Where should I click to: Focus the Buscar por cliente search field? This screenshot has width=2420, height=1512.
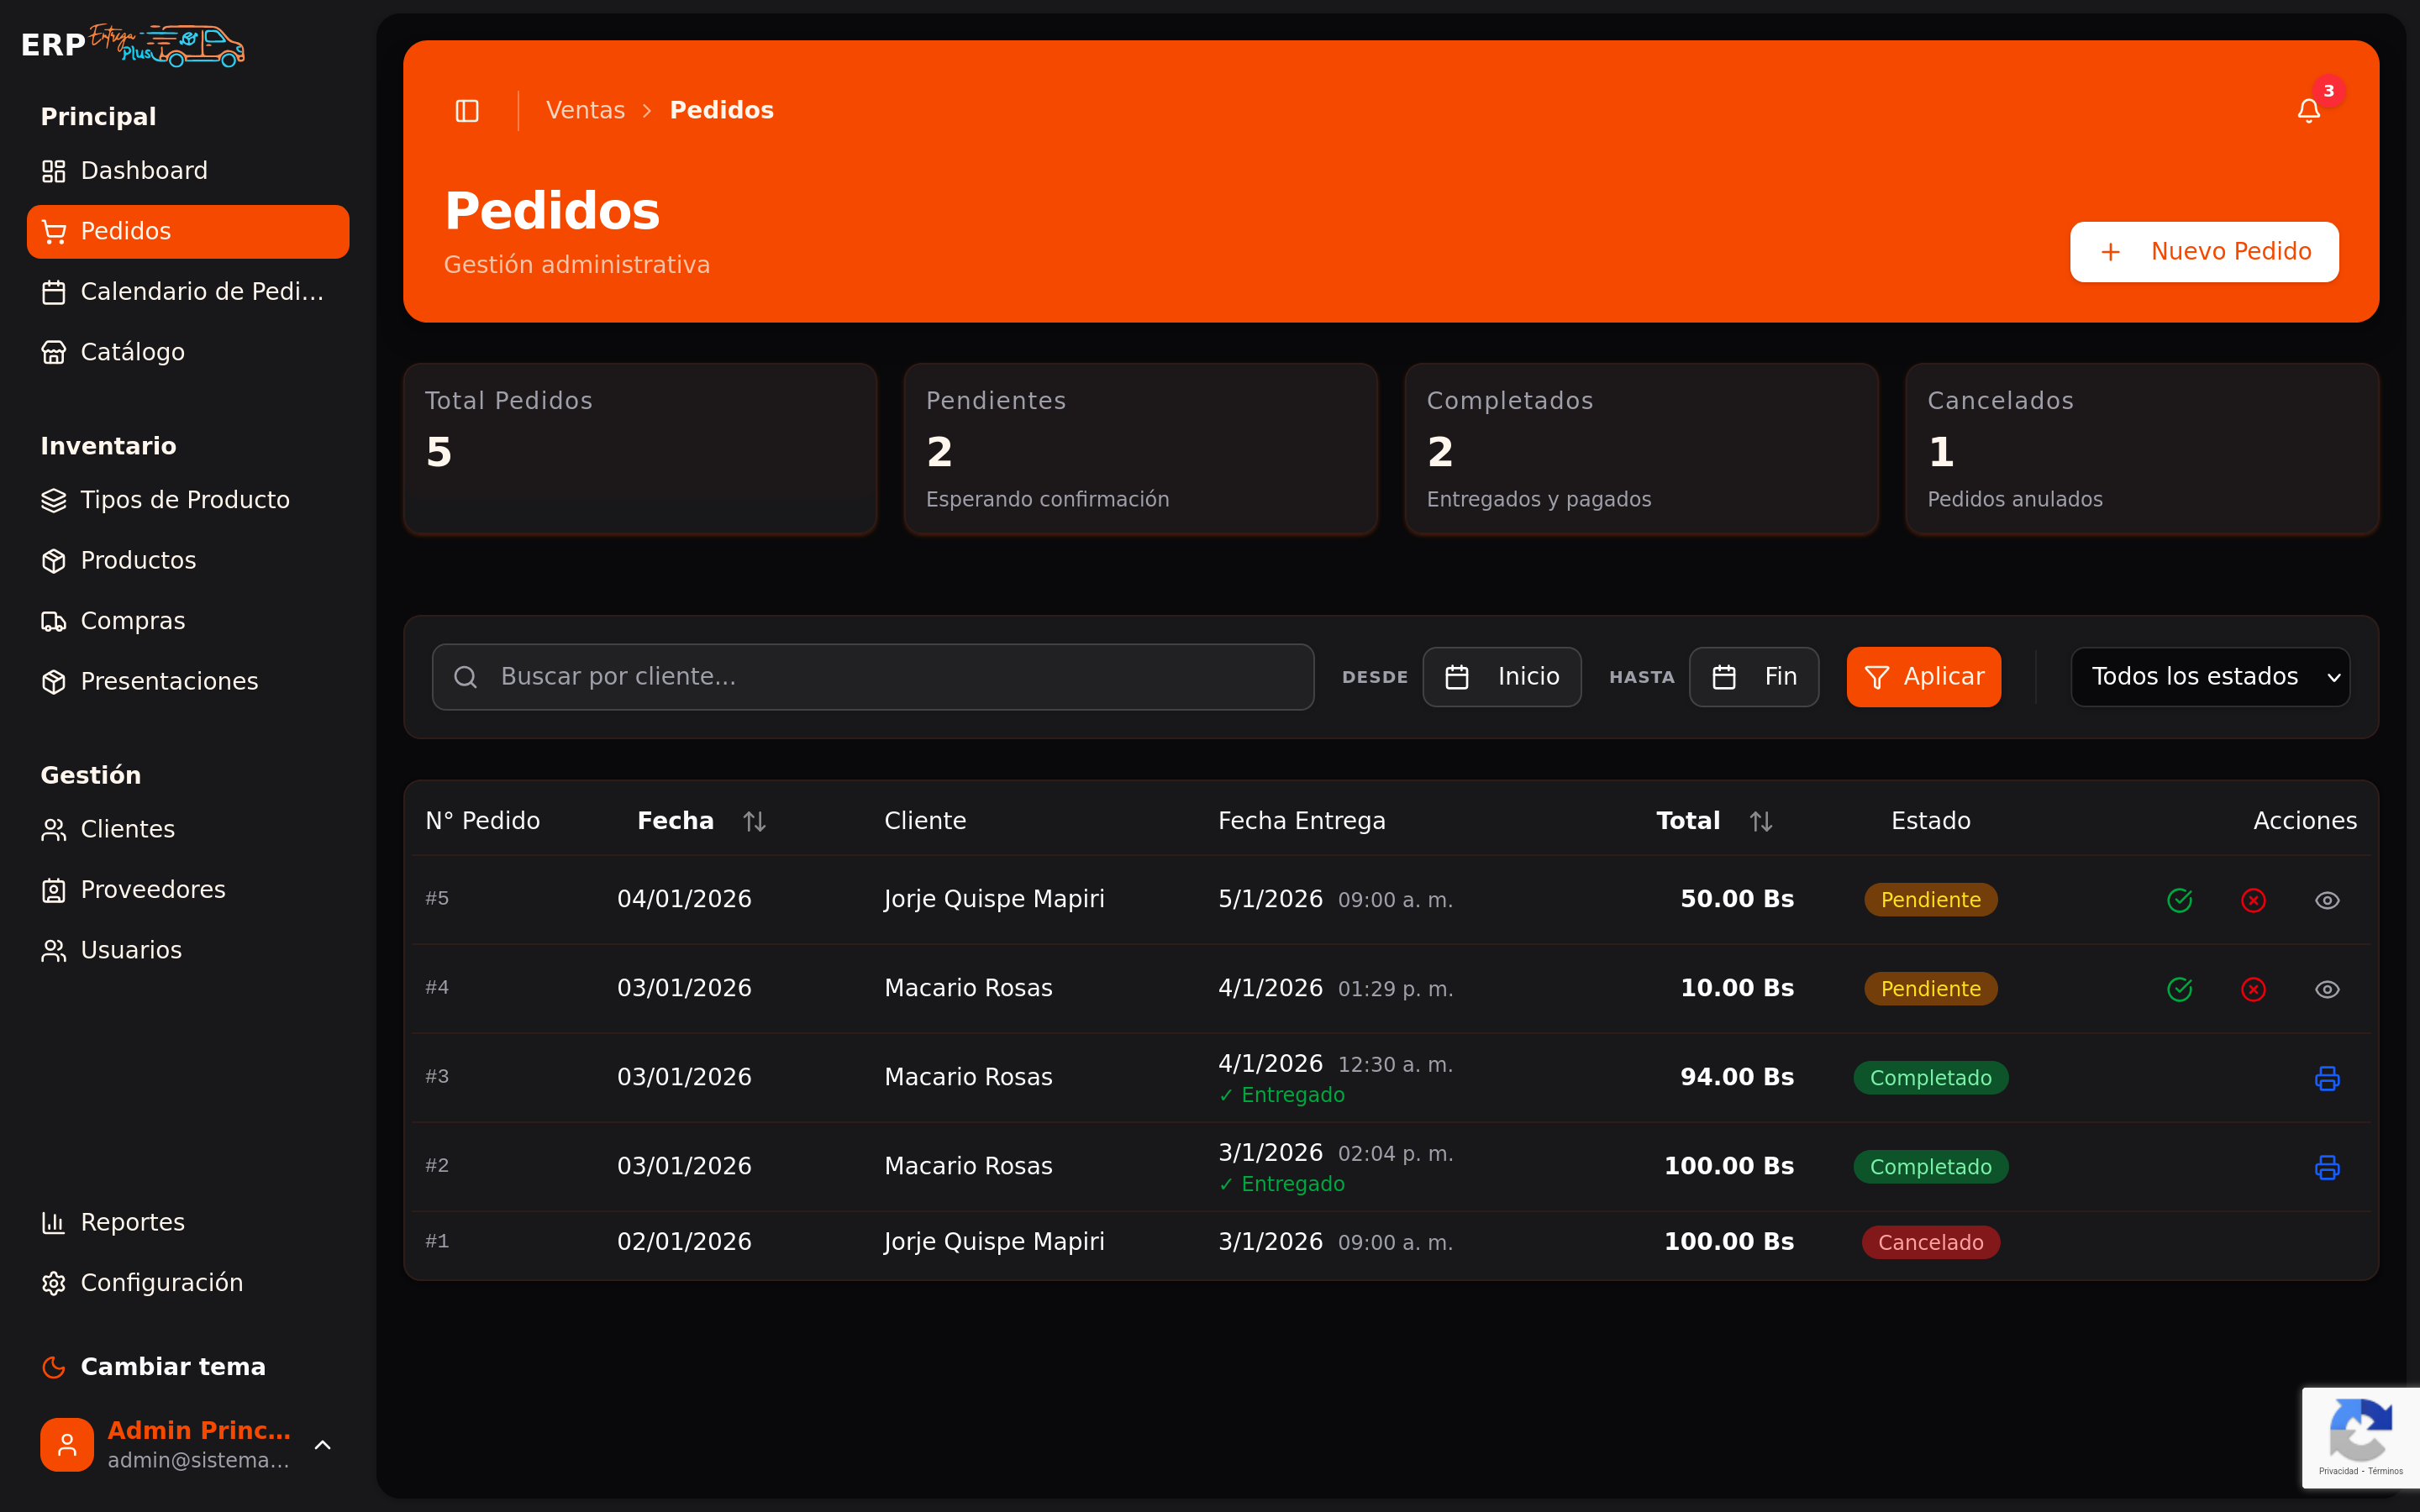(872, 677)
